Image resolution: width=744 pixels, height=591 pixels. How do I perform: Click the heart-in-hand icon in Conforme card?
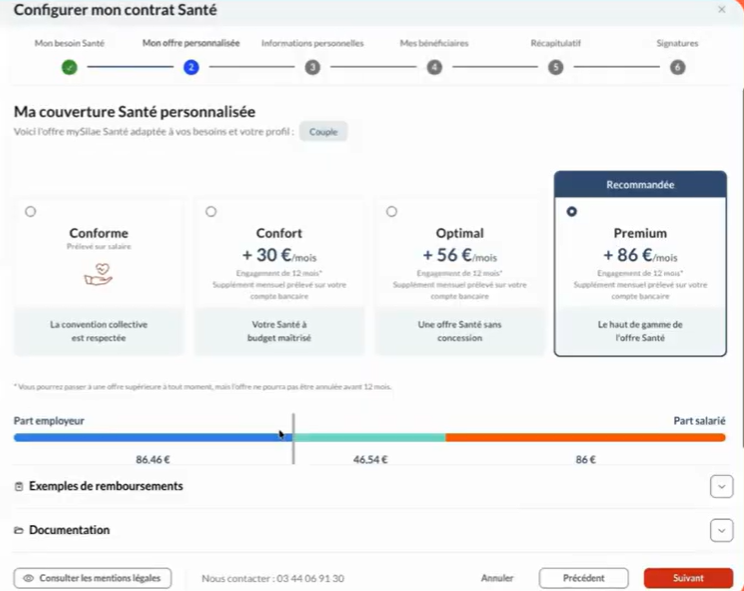98,275
